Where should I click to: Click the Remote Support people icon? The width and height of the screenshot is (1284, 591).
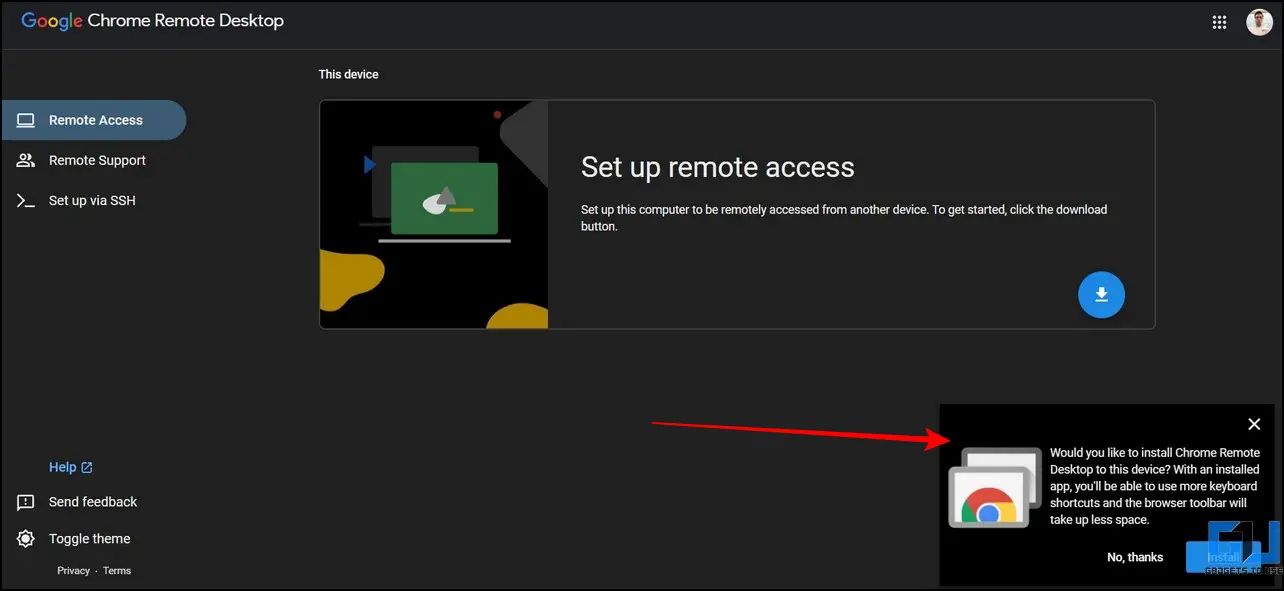[26, 160]
